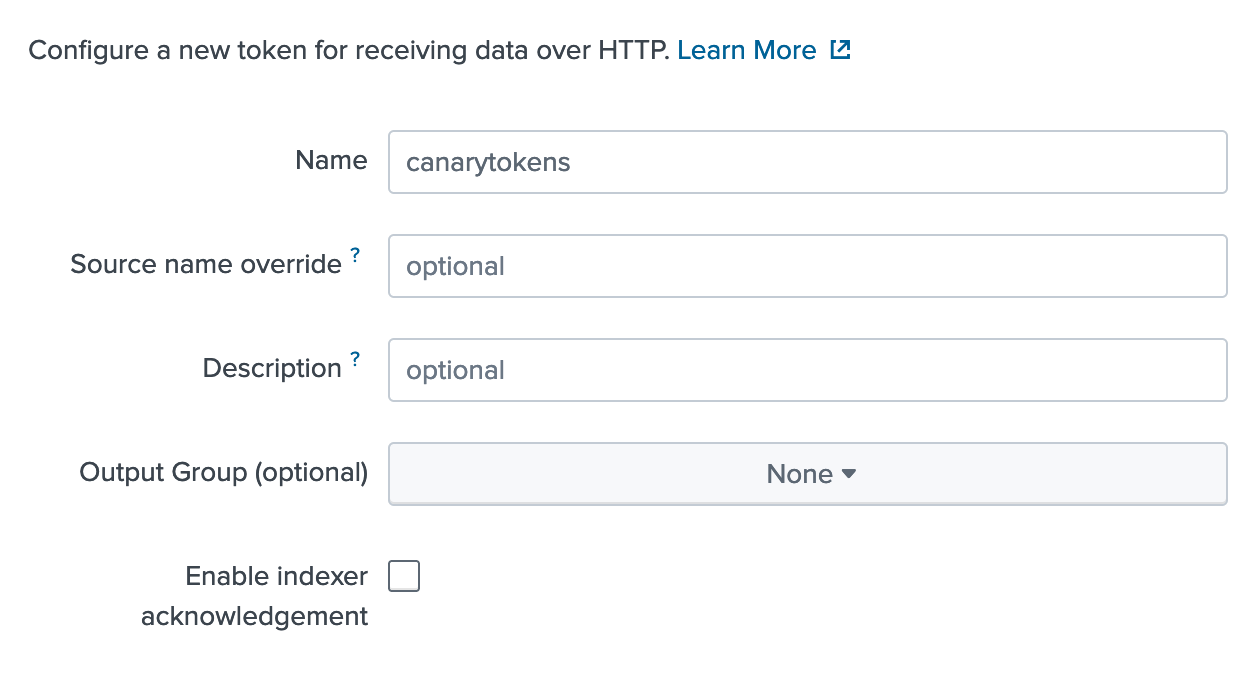Image resolution: width=1246 pixels, height=680 pixels.
Task: Select the Description field placeholder text
Action: click(x=455, y=370)
